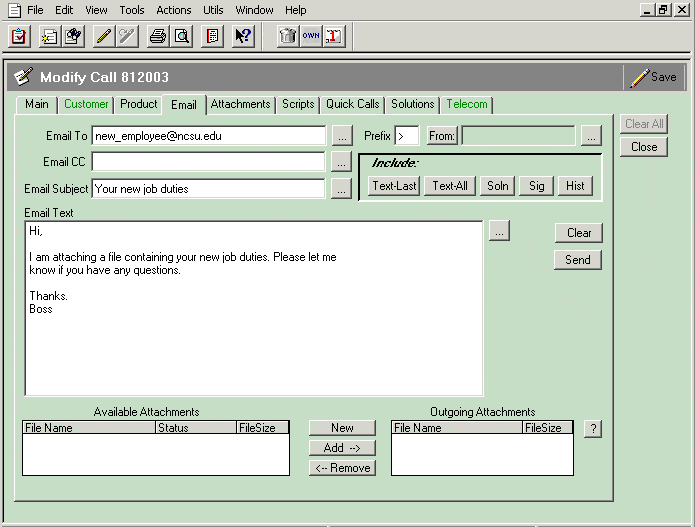
Task: Click the question mark button by Outgoing Attachments
Action: pyautogui.click(x=593, y=429)
